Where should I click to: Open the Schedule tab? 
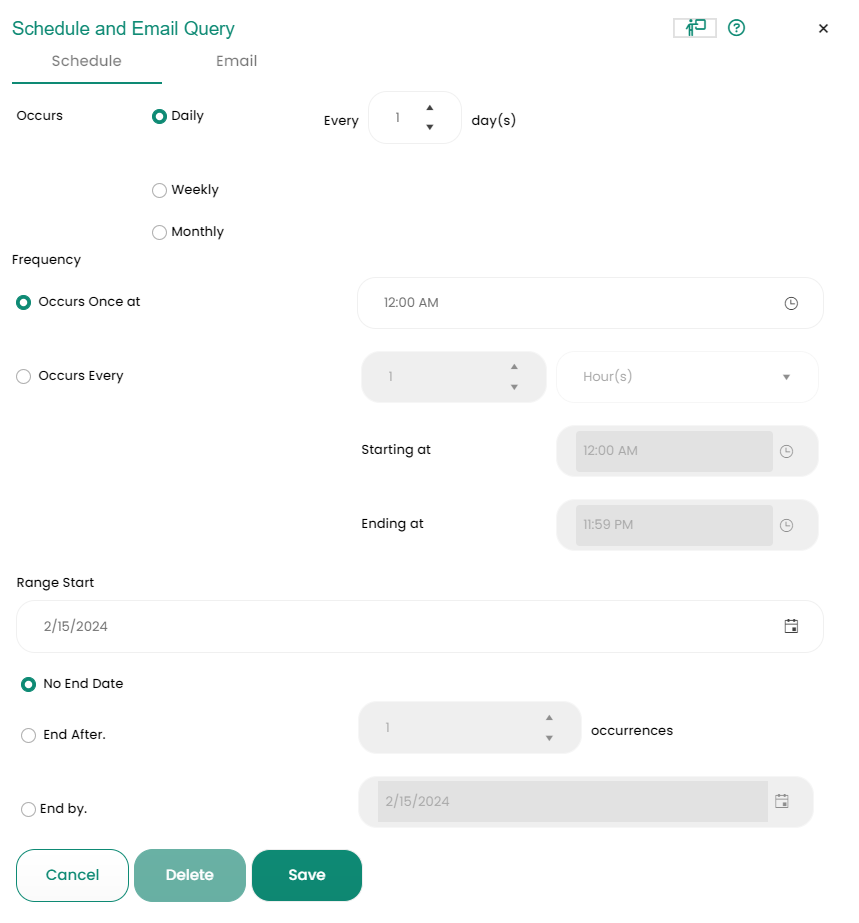click(87, 61)
